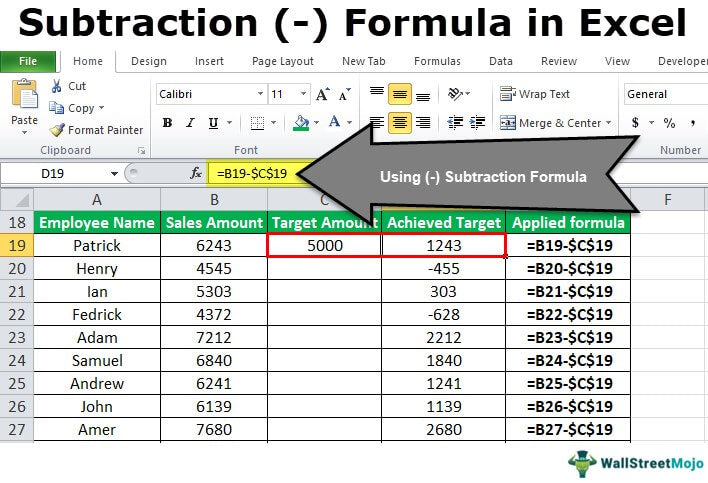This screenshot has width=708, height=483.
Task: Toggle Italic formatting
Action: point(191,123)
